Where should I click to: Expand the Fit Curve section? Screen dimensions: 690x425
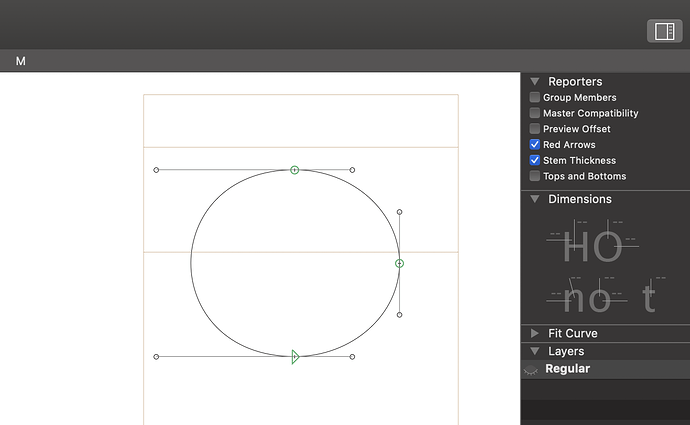535,333
